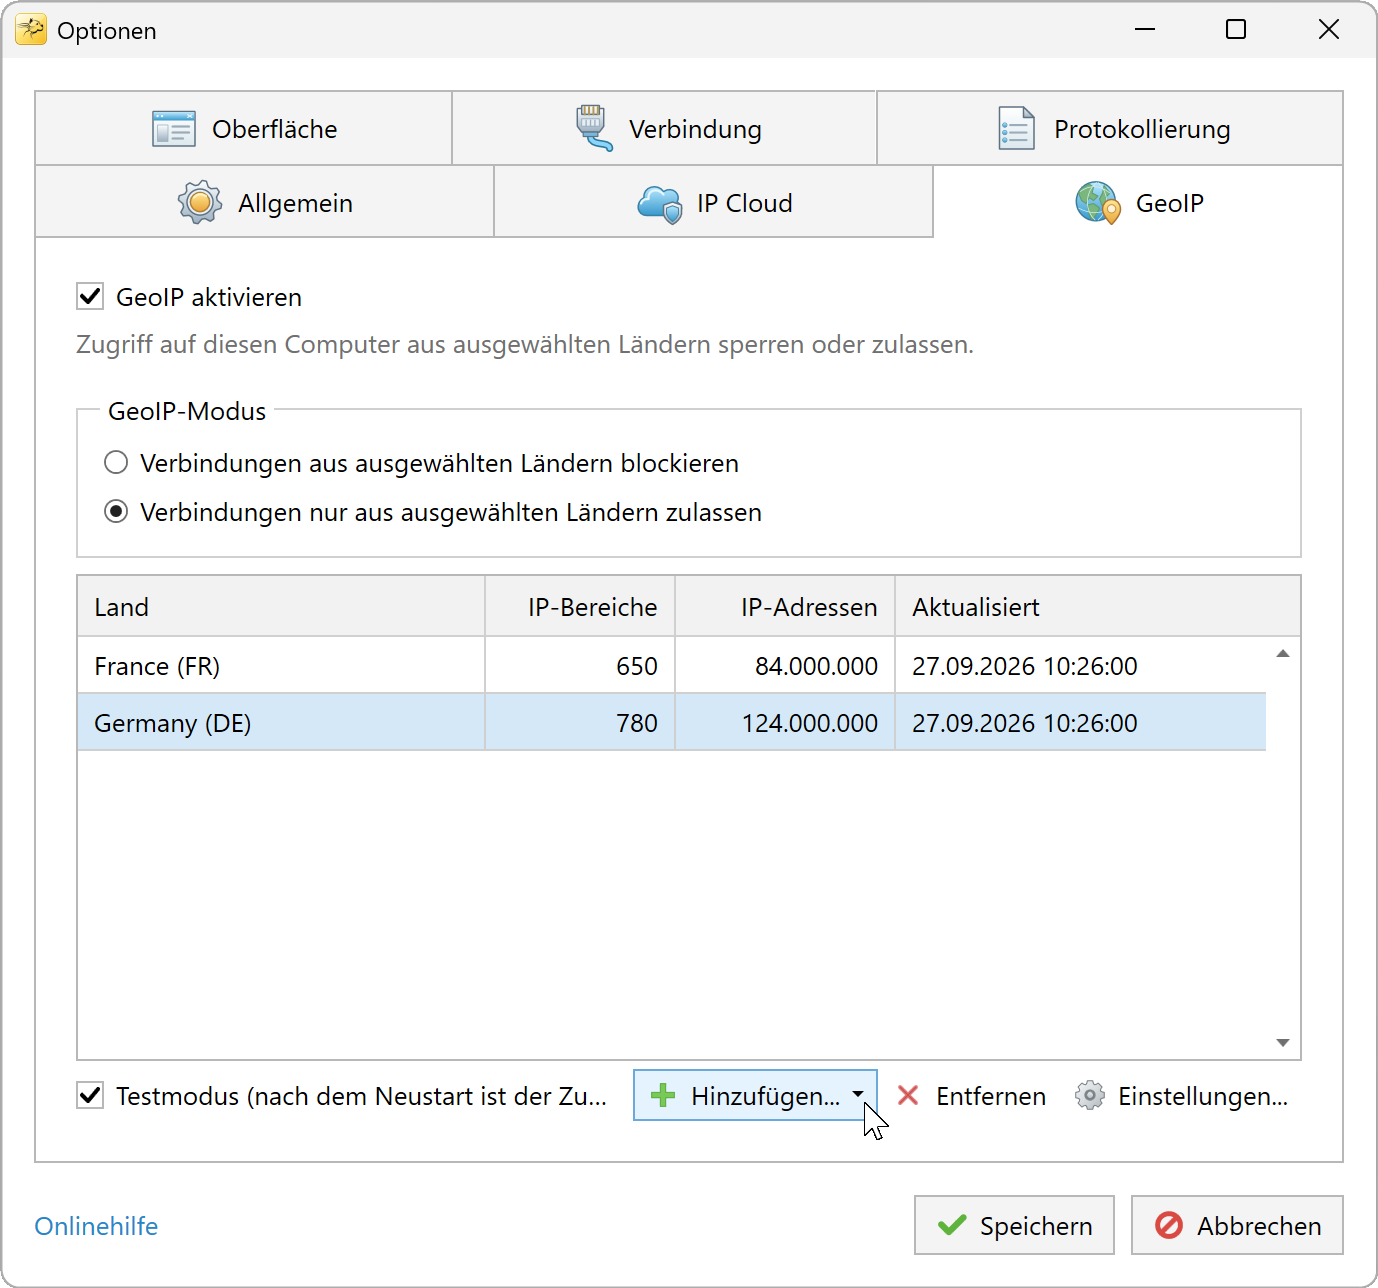
Task: Switch to the Verbindung tab
Action: 665,128
